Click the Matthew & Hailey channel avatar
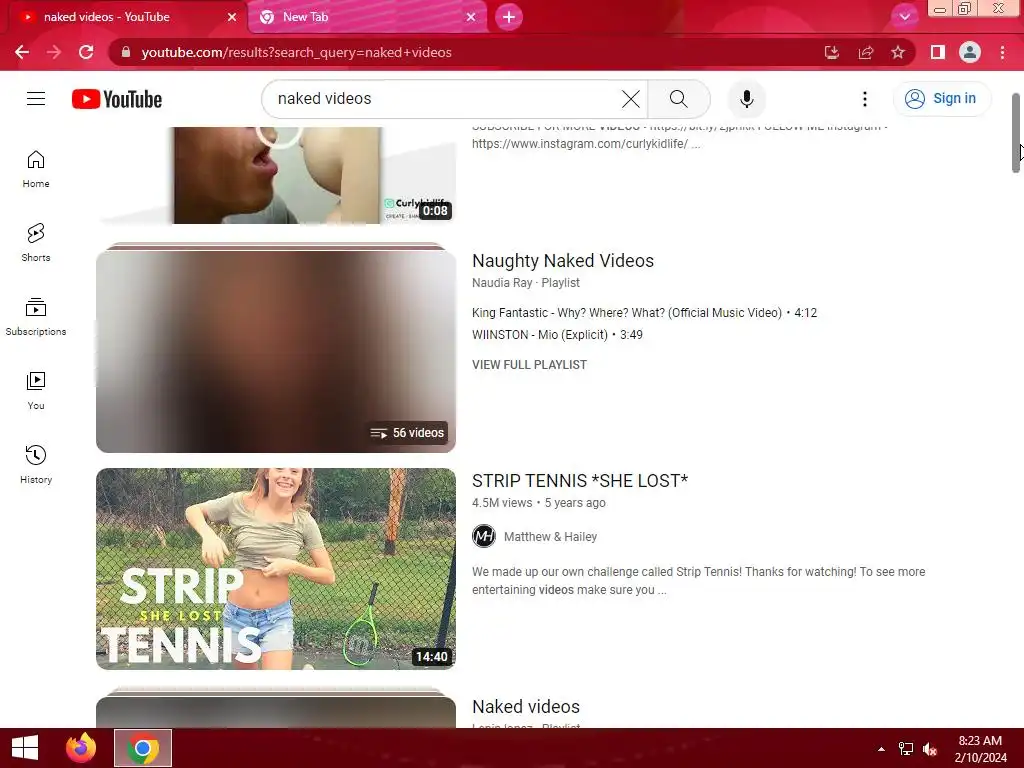Viewport: 1024px width, 768px height. [484, 537]
